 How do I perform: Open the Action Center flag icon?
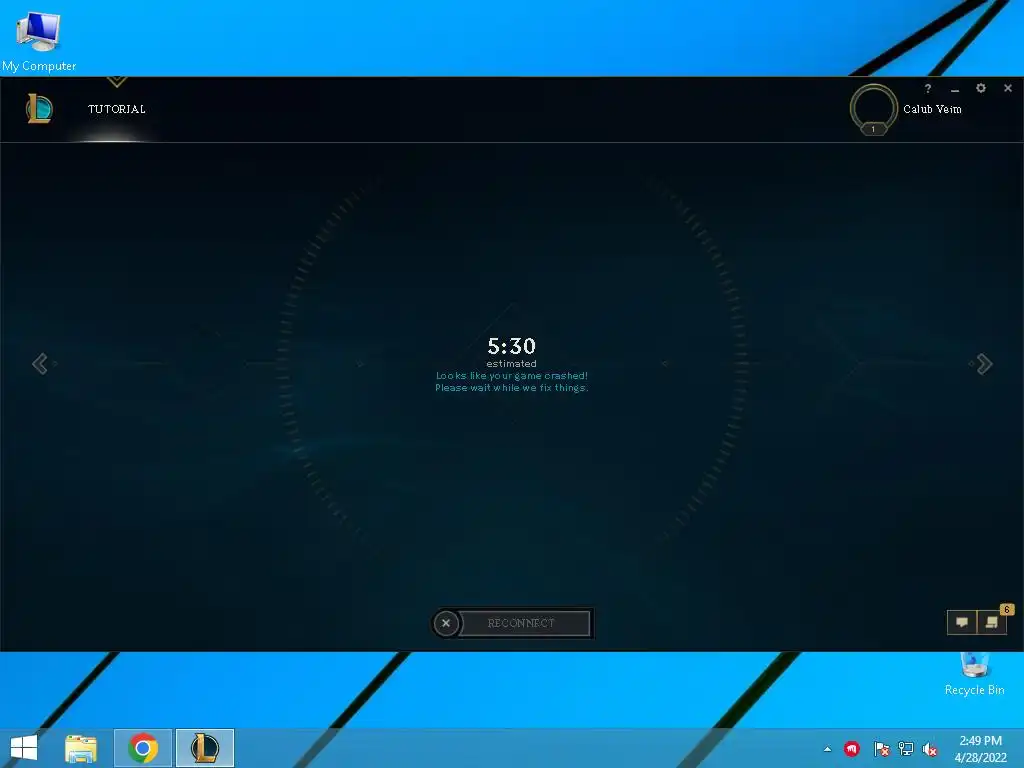881,749
